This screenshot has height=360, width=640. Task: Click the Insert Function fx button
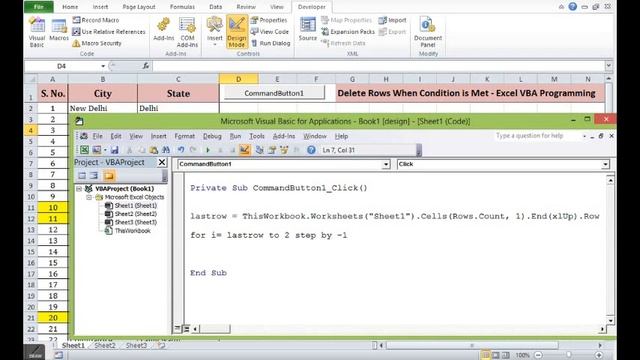click(x=146, y=66)
